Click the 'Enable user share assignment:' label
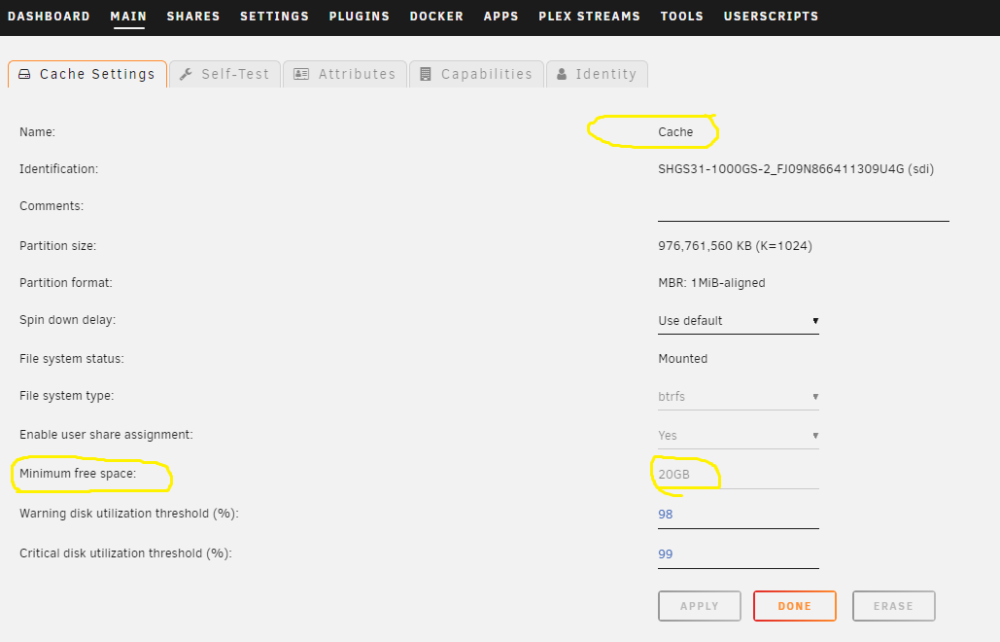Viewport: 1000px width, 642px height. (x=106, y=435)
